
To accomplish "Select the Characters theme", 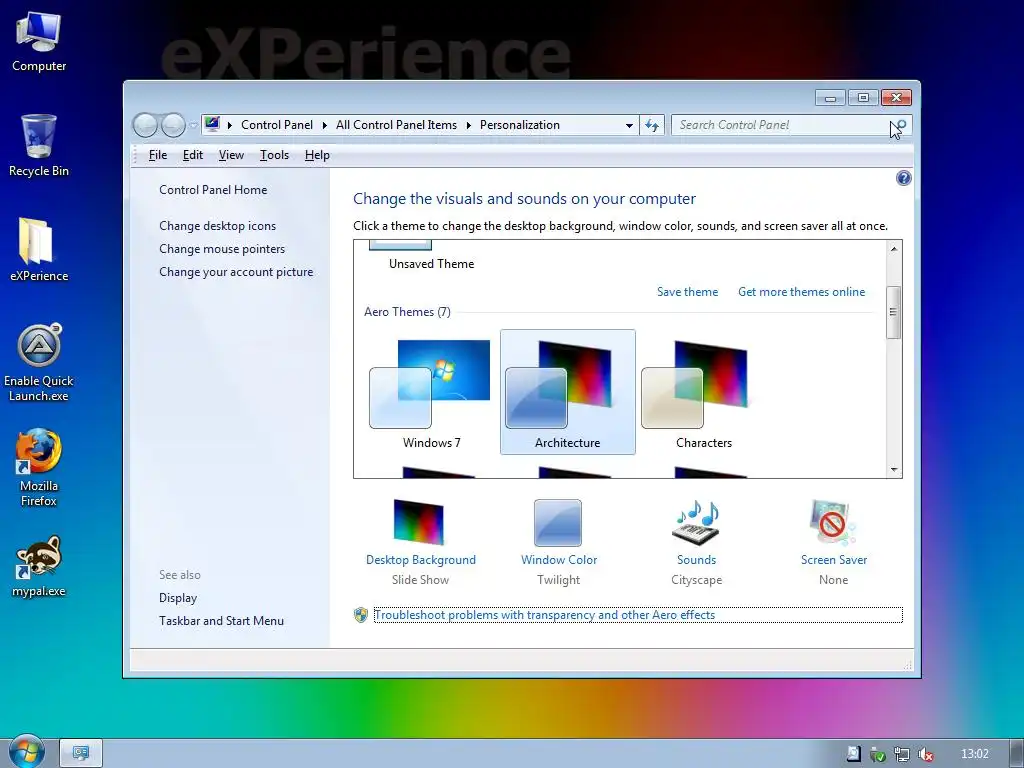I will point(703,392).
